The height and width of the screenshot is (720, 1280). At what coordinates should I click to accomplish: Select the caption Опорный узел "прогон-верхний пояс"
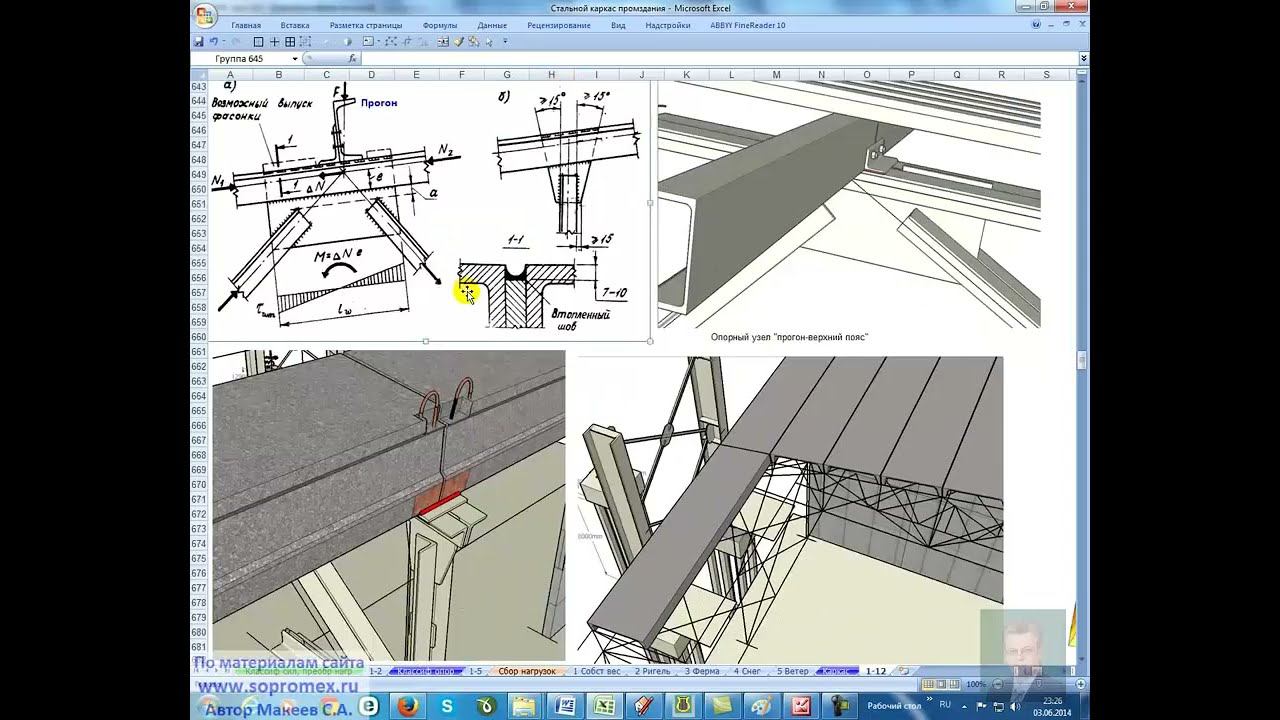point(789,337)
